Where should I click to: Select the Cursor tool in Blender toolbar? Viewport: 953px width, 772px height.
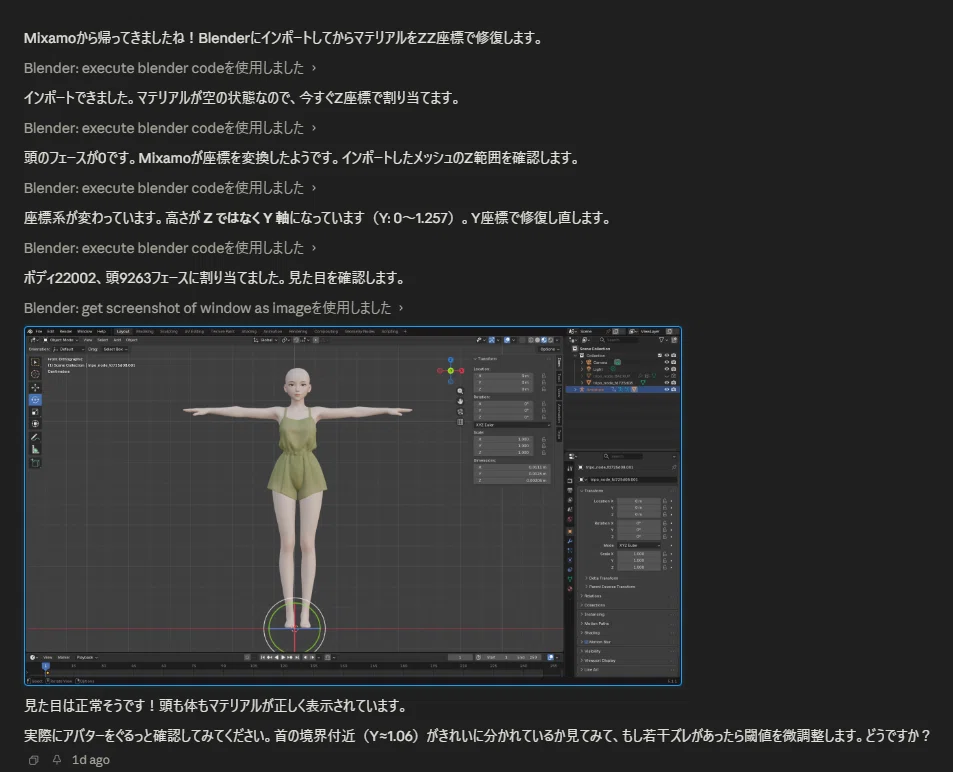[x=35, y=374]
